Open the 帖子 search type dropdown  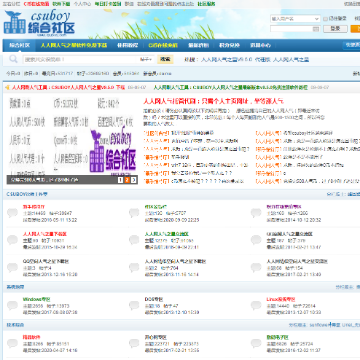click(x=146, y=60)
